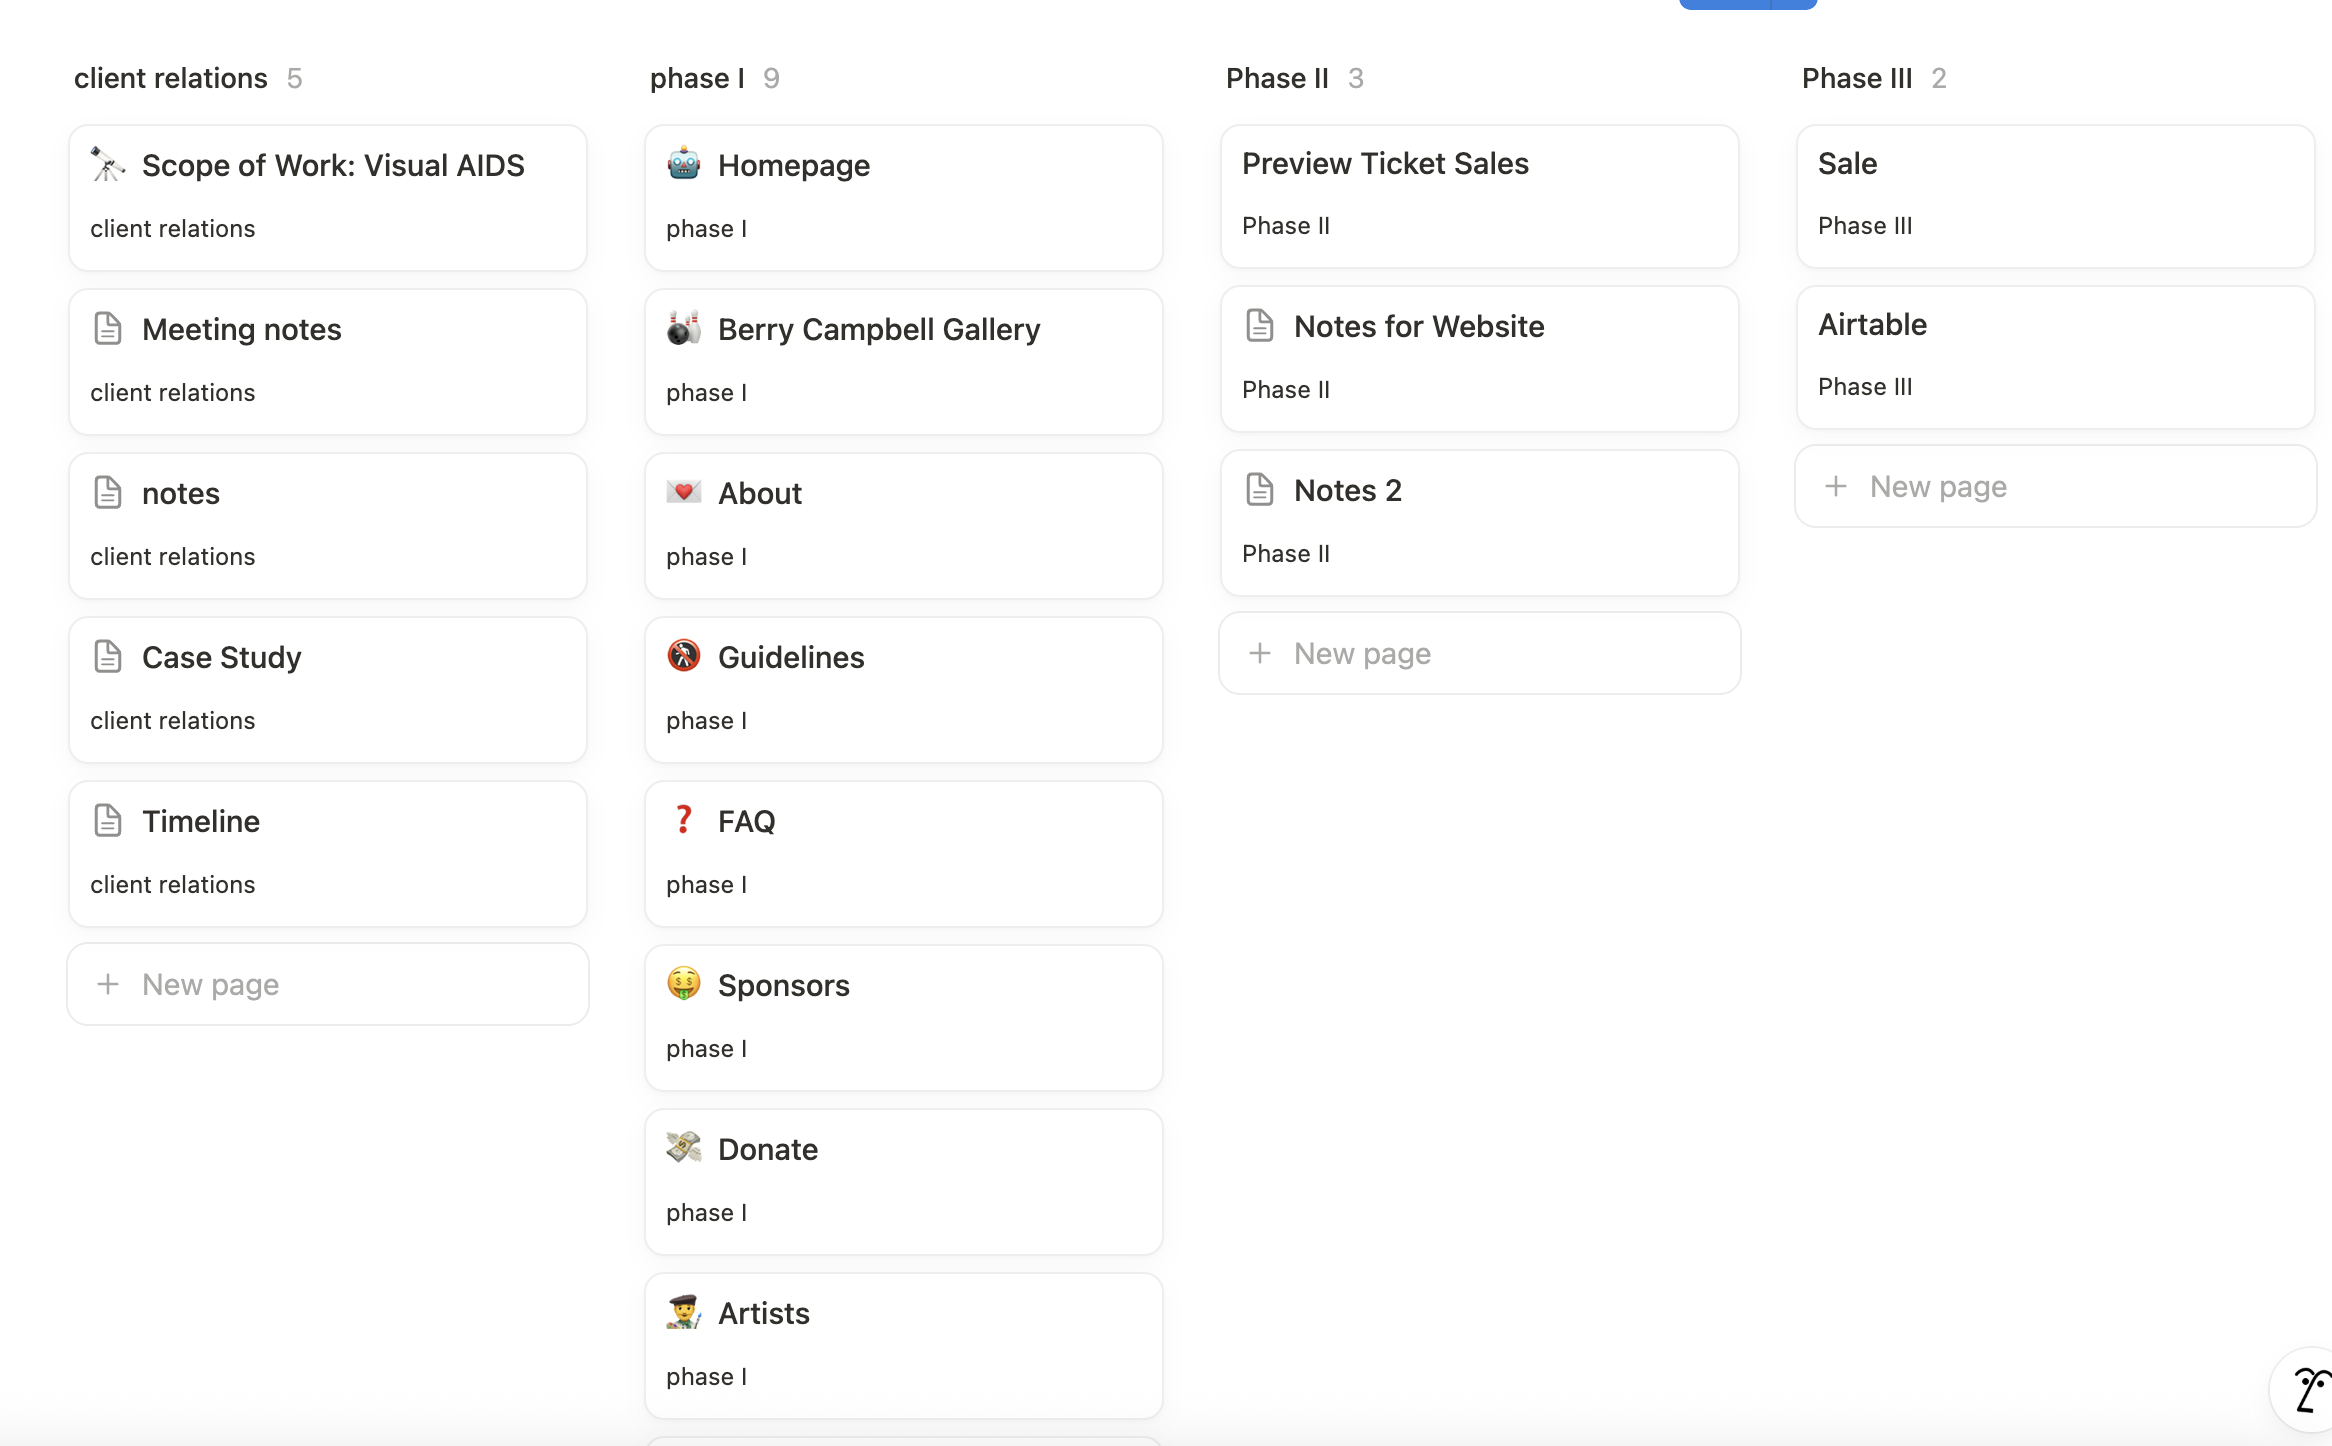The width and height of the screenshot is (2332, 1446).
Task: Click the flying money icon beside Donate
Action: [x=684, y=1148]
